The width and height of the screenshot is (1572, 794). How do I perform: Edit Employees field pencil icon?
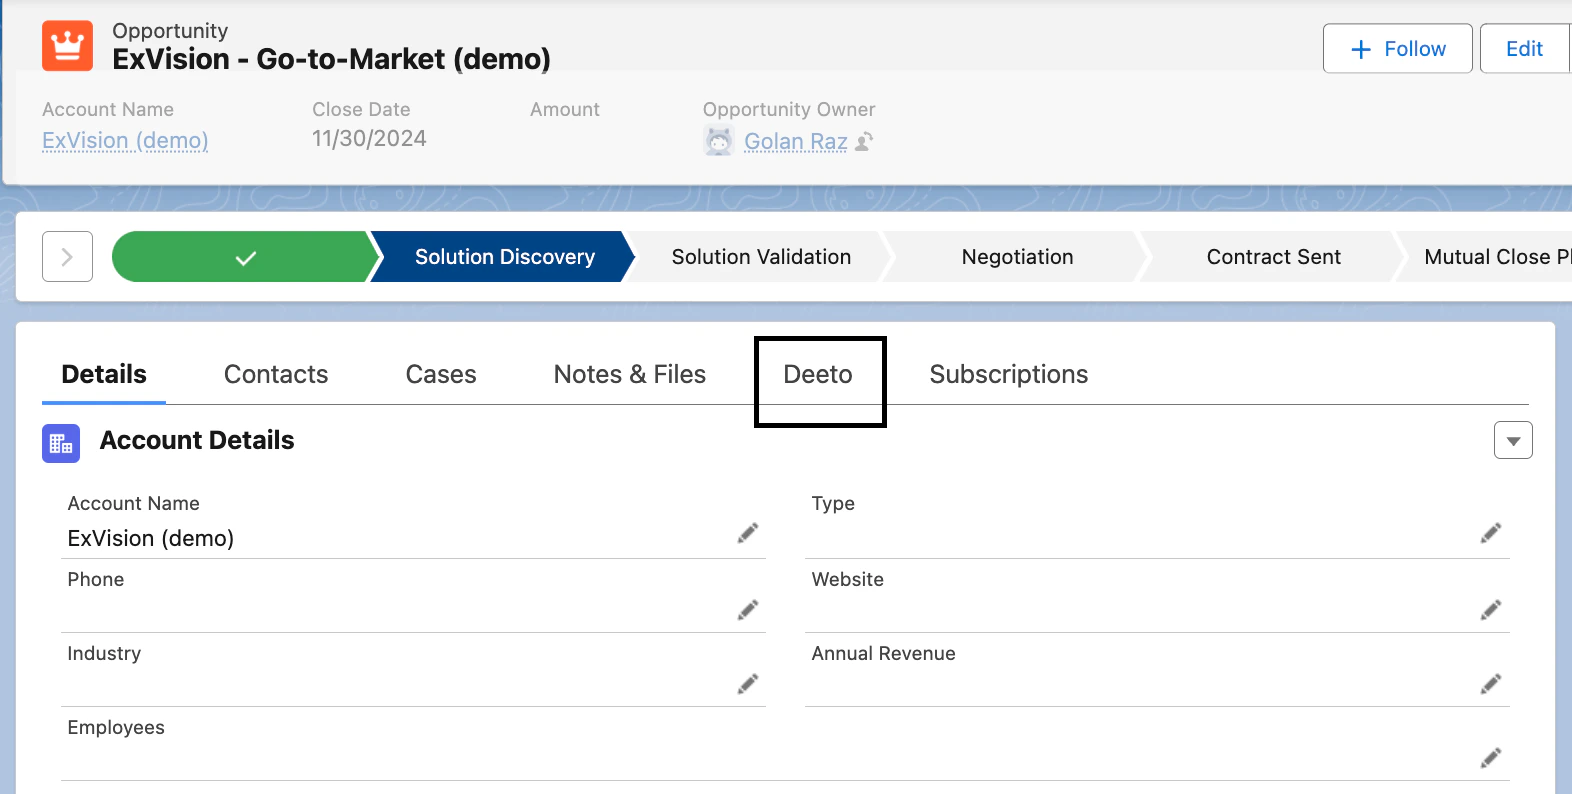coord(1491,758)
